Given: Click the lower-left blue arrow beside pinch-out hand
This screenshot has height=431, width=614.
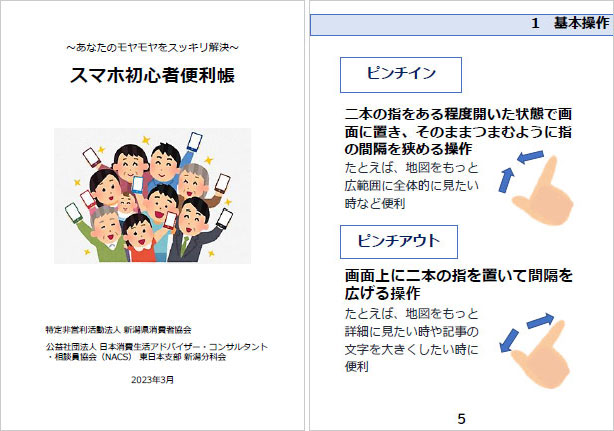Looking at the screenshot, I should [x=509, y=341].
